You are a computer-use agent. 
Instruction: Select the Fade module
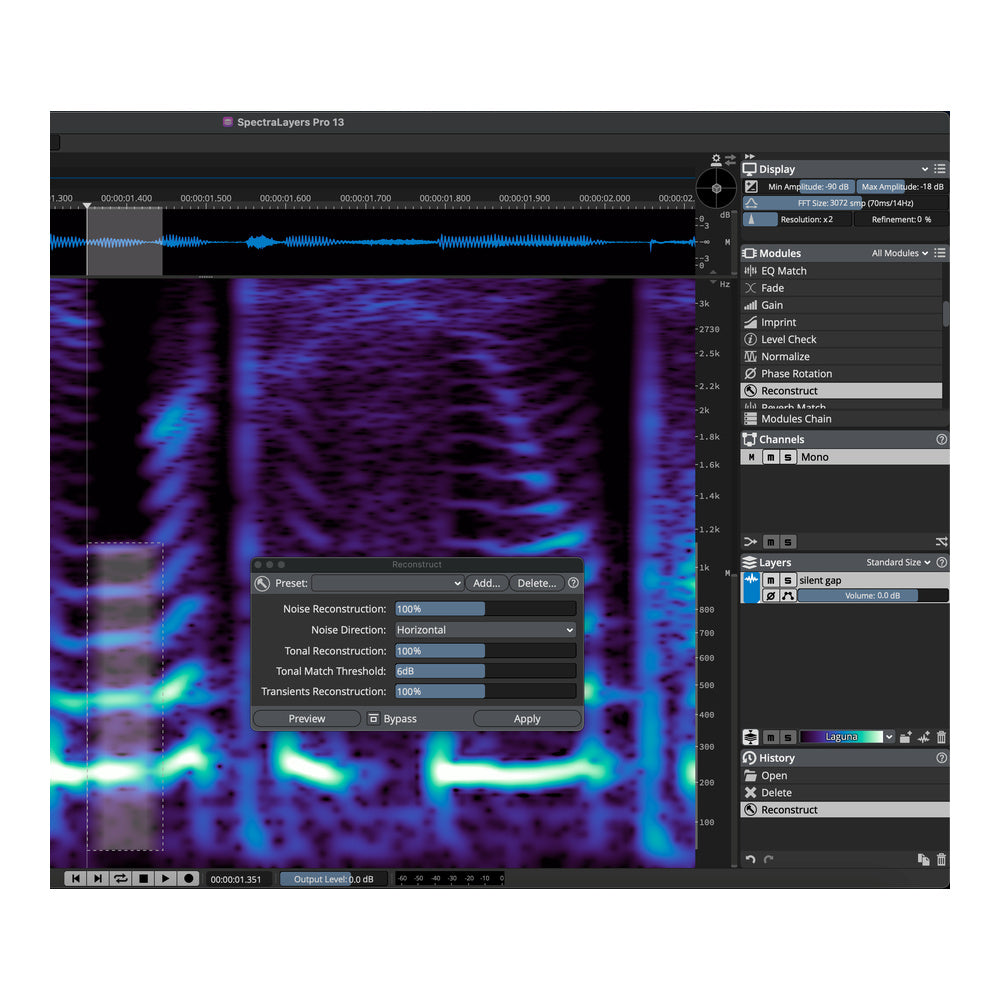(841, 288)
